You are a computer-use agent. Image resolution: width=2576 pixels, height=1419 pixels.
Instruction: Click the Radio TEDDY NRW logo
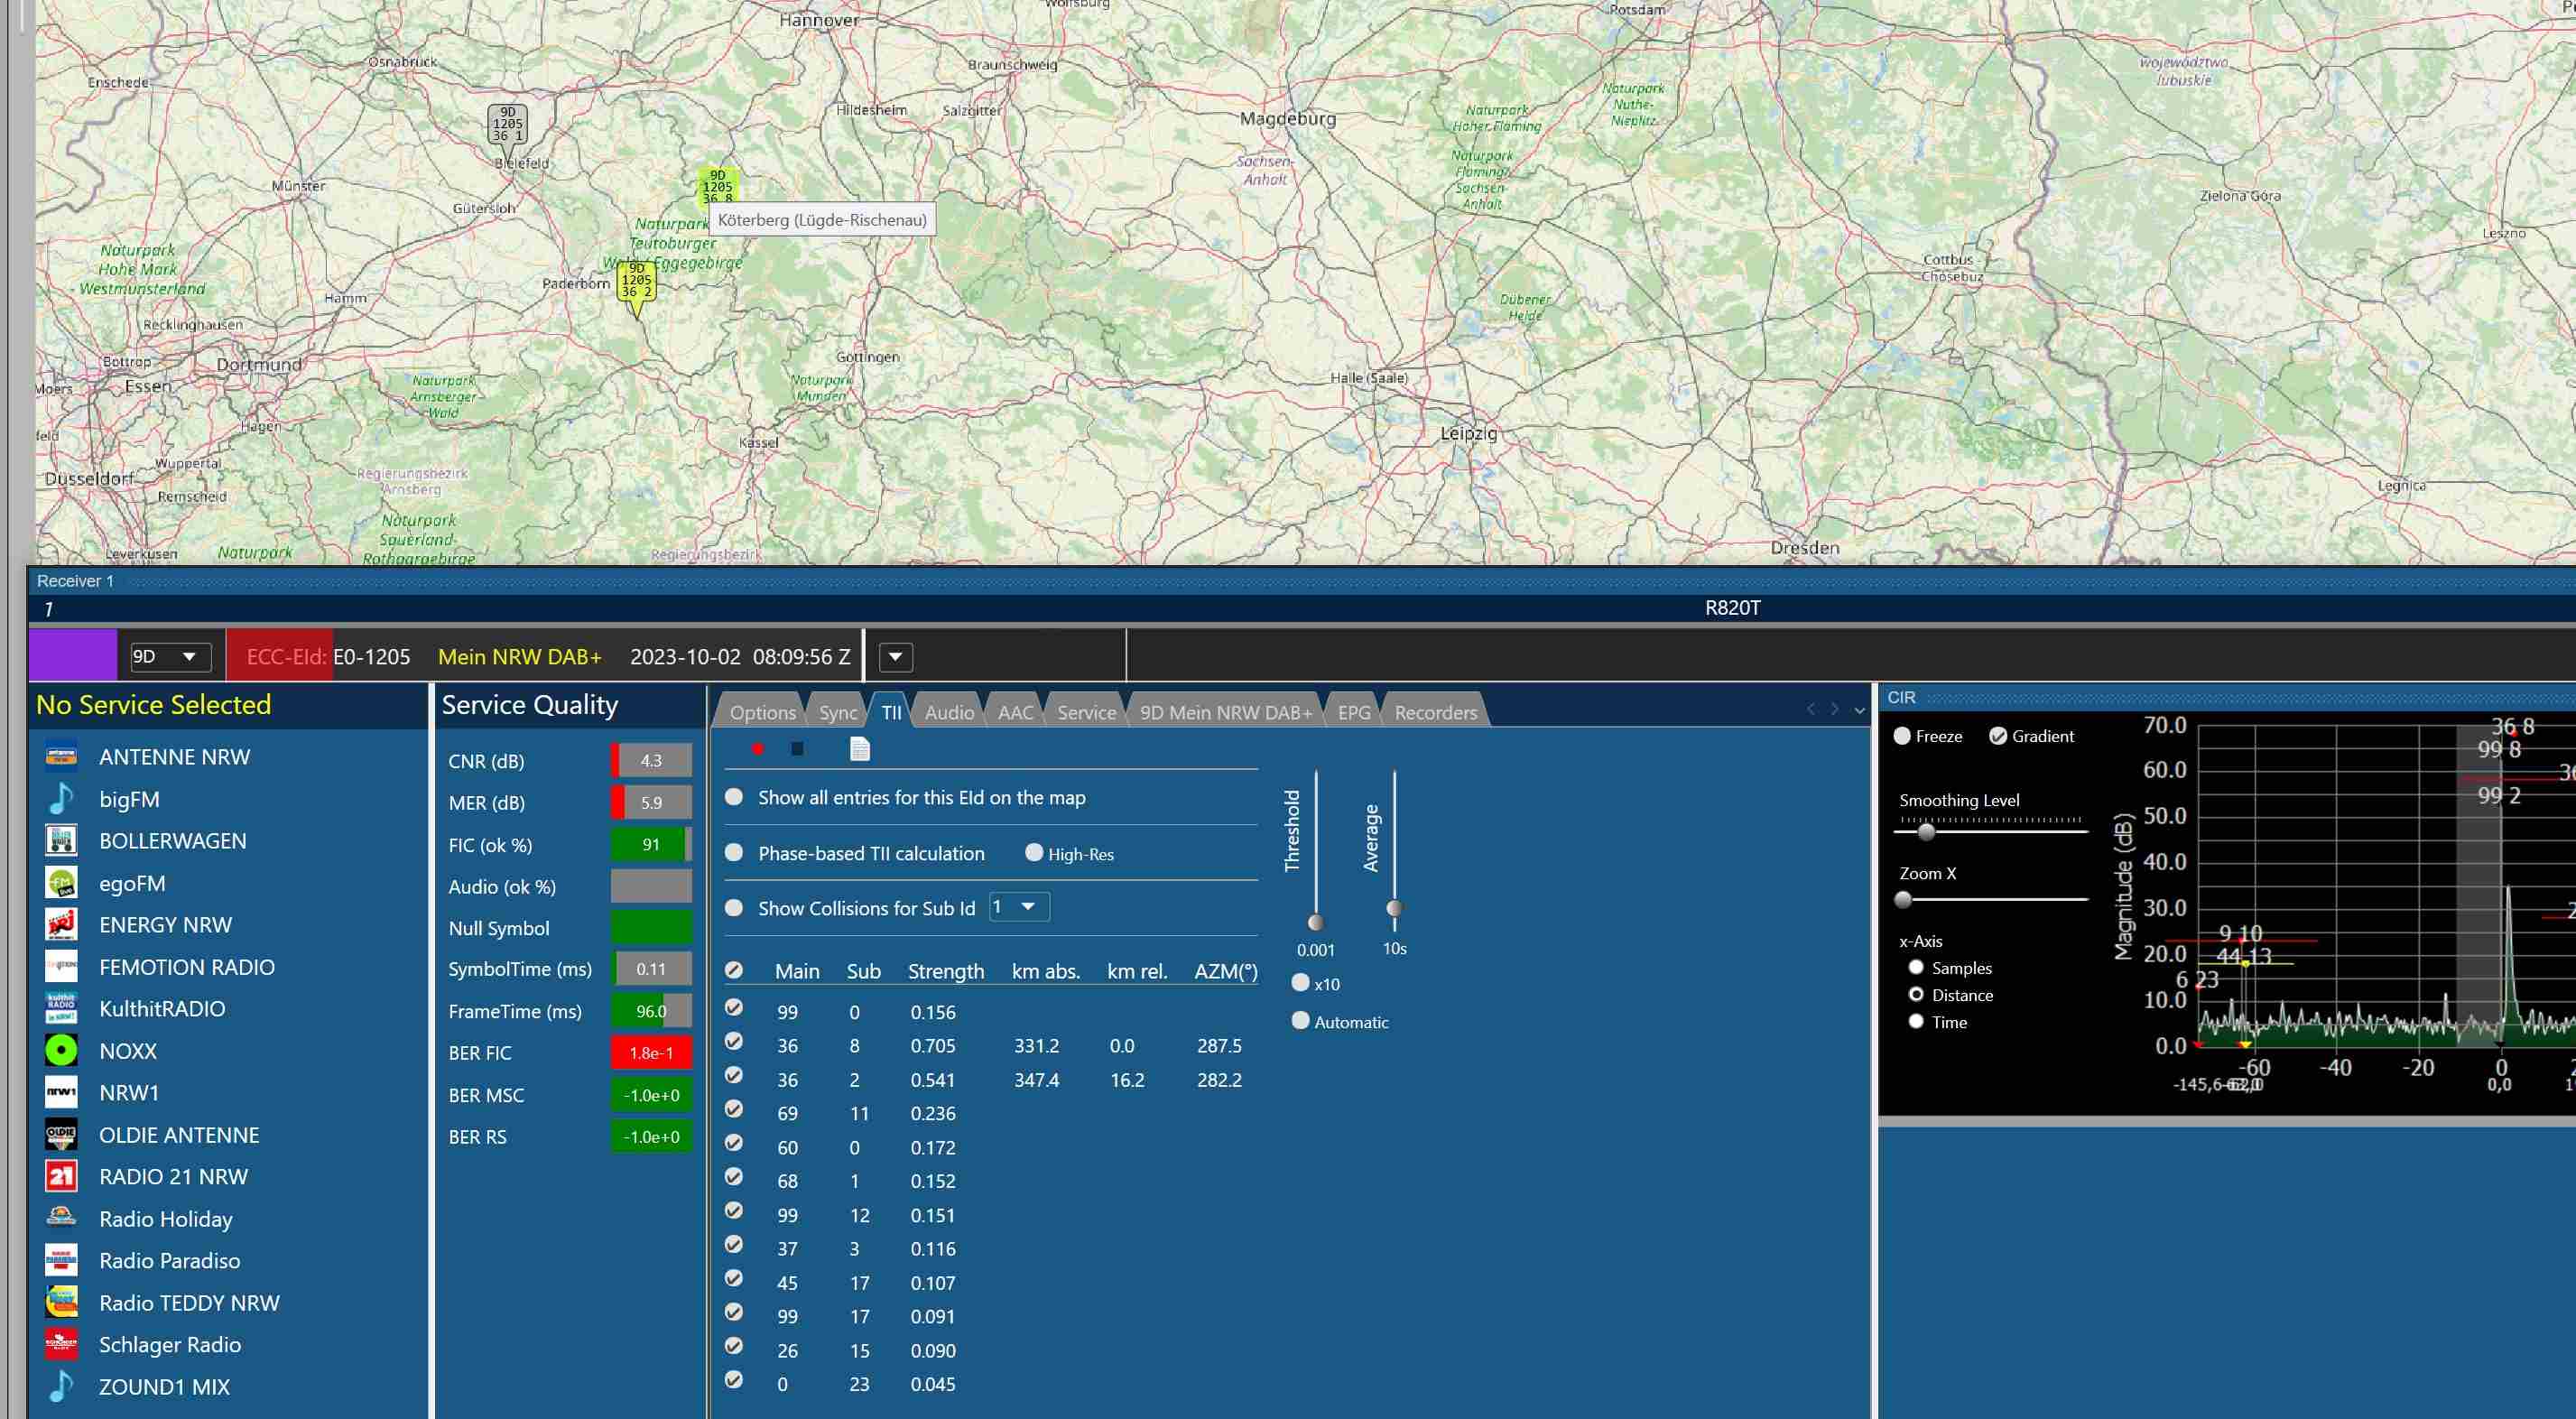tap(61, 1302)
